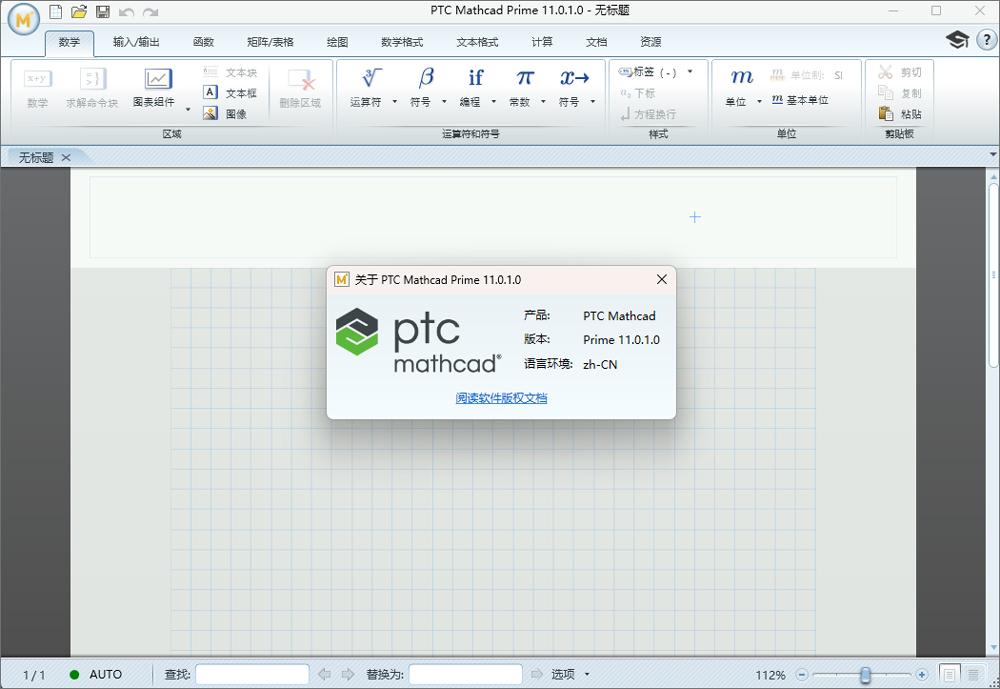This screenshot has width=1000, height=689.
Task: Open the 文本格式 text formatting tab
Action: click(477, 42)
